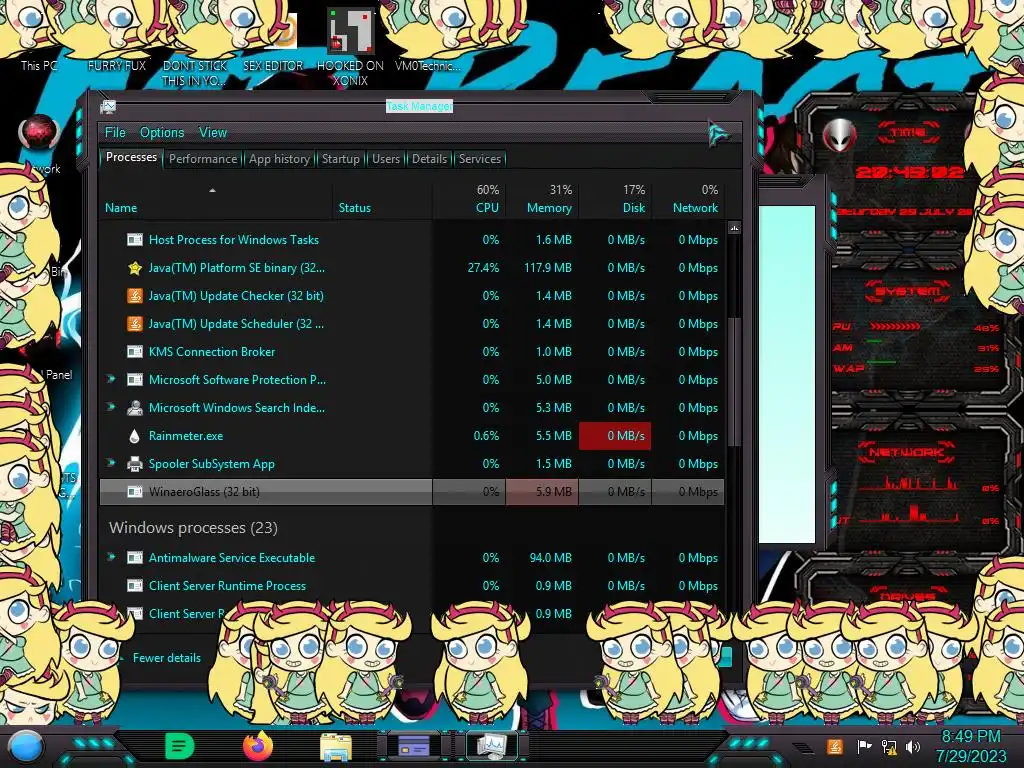Click the Action Center flag tray icon
The width and height of the screenshot is (1024, 768).
[865, 746]
